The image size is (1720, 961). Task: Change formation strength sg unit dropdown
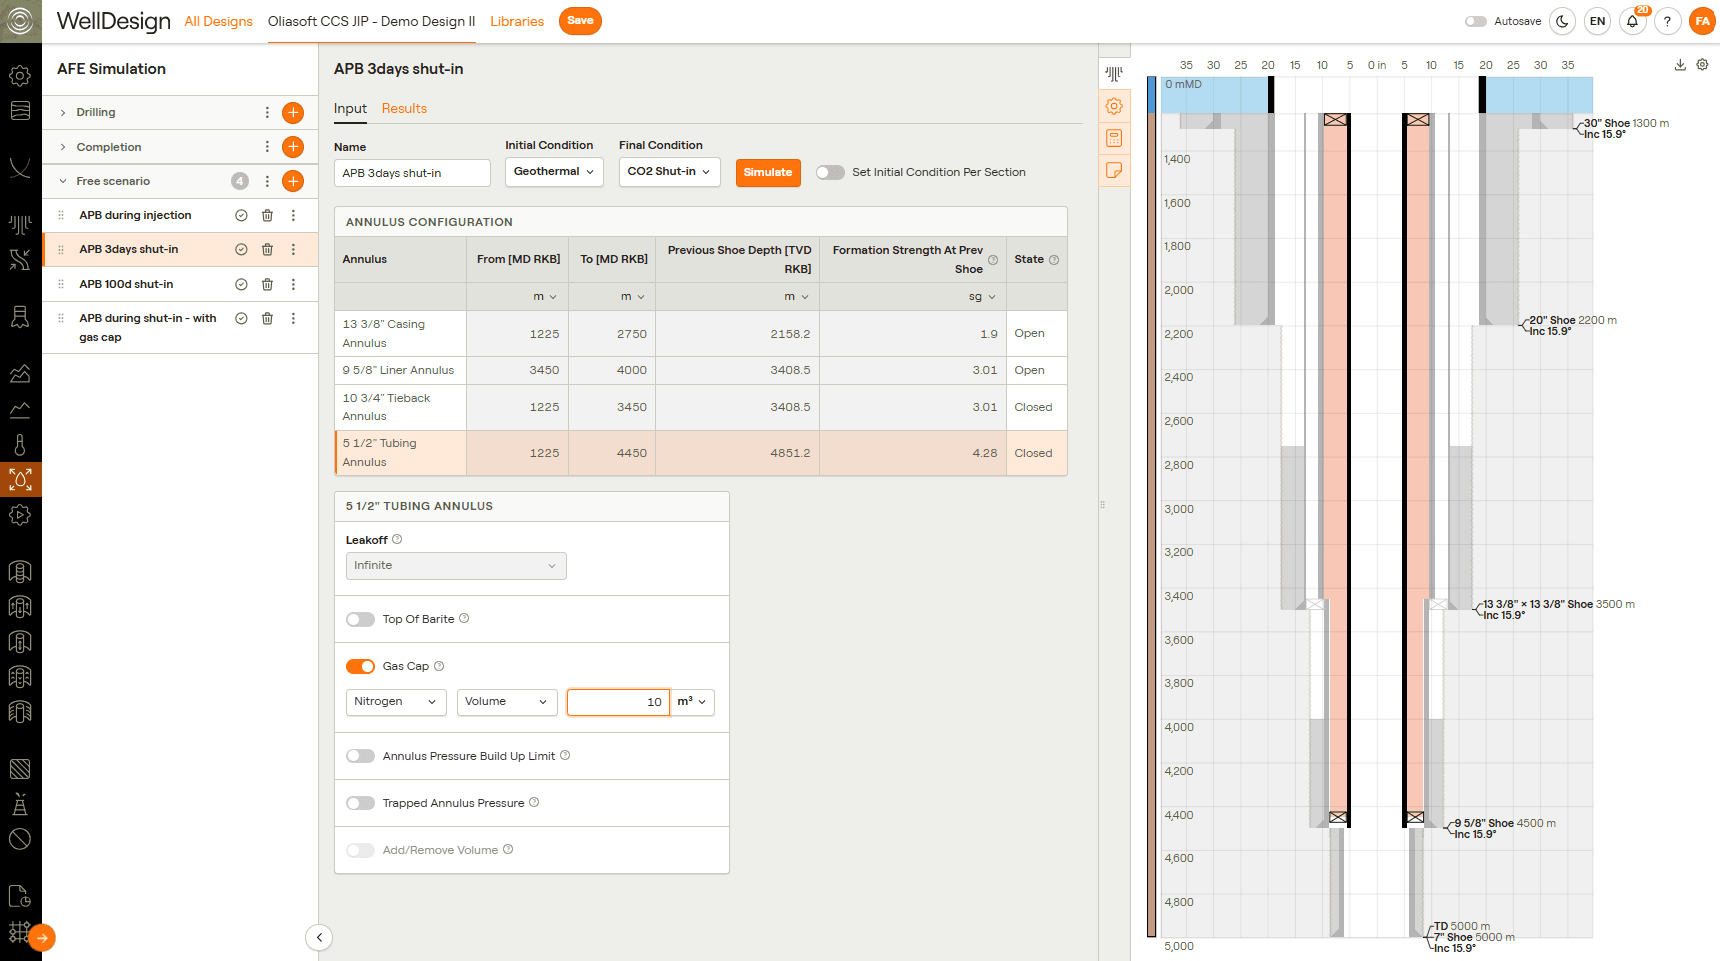(982, 297)
